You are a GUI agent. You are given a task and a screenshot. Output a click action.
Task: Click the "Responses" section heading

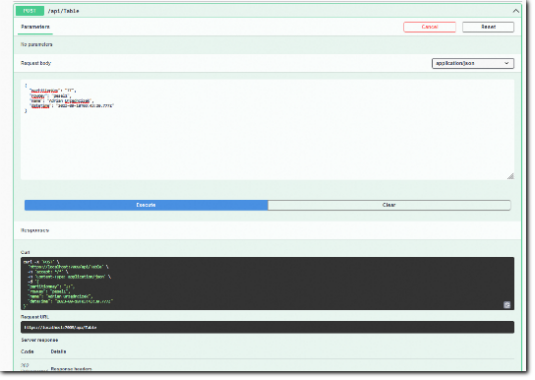35,230
